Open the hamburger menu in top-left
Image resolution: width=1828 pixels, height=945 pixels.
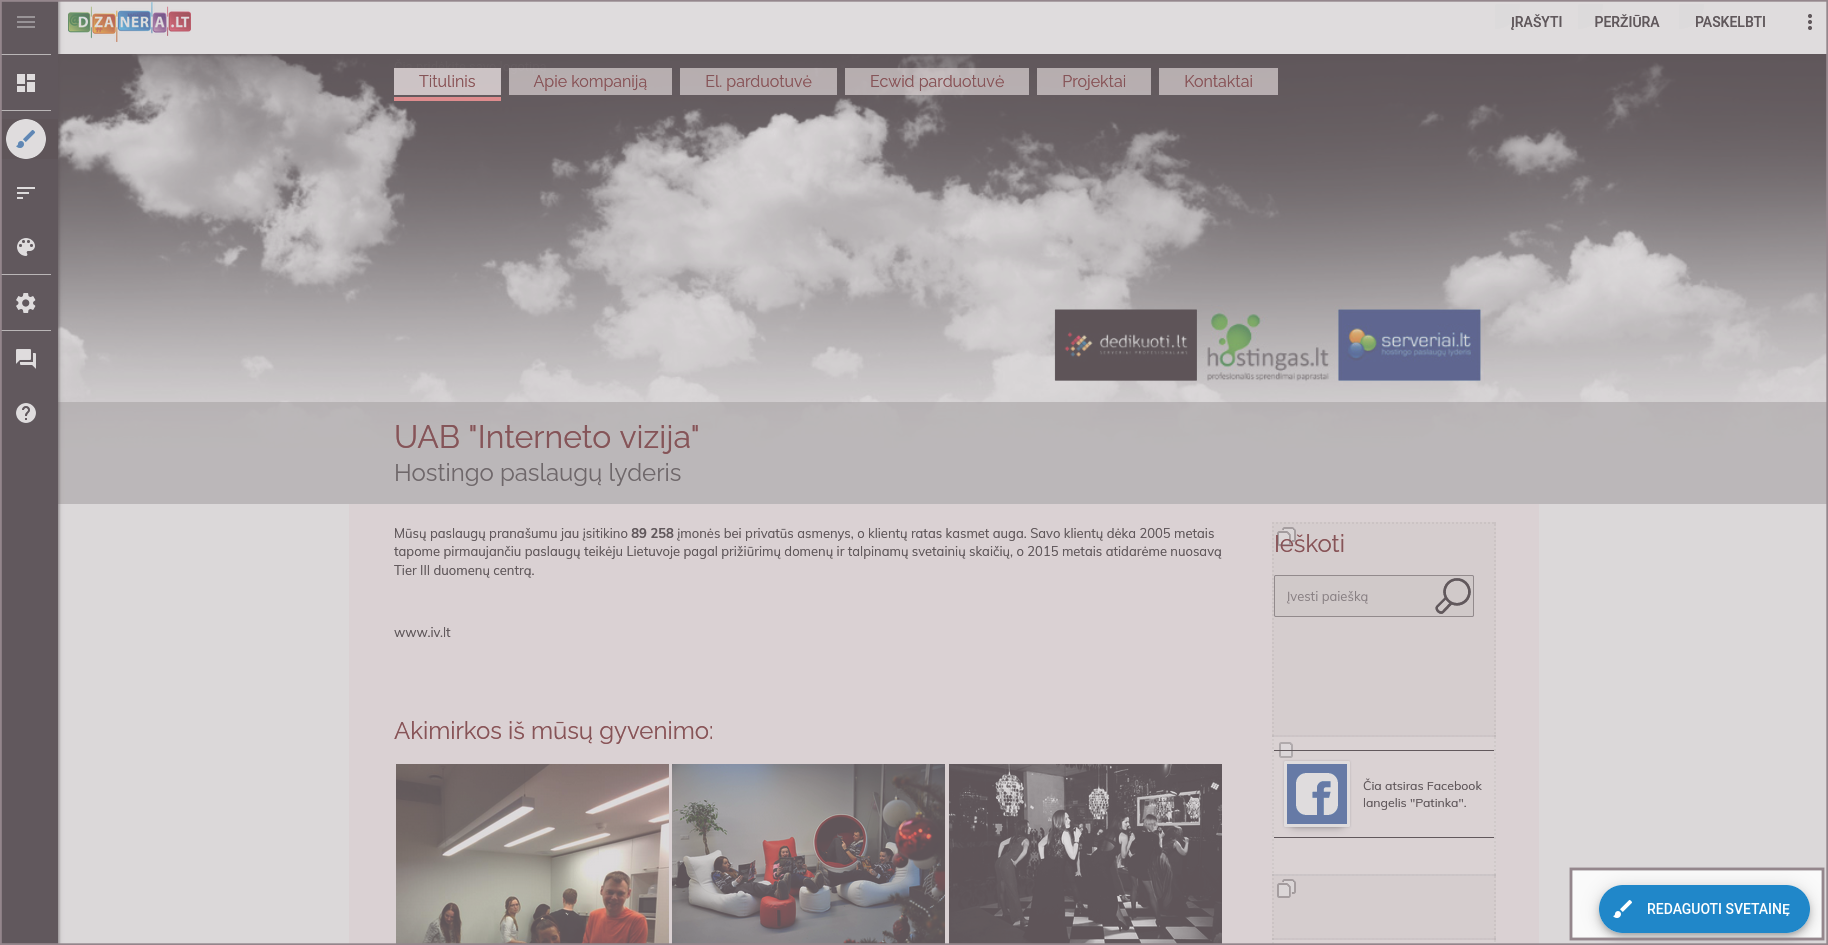[x=26, y=22]
